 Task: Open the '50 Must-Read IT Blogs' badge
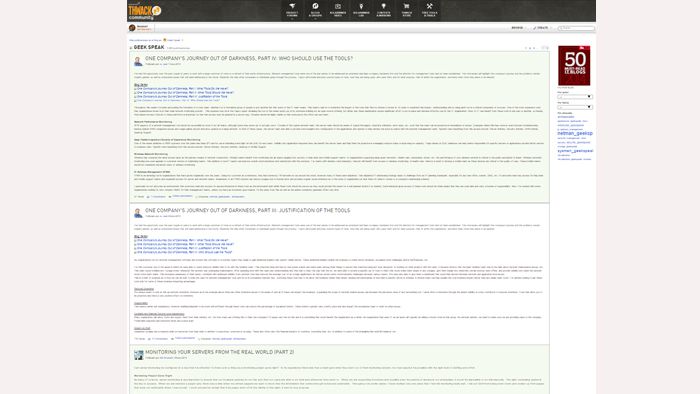tap(574, 66)
